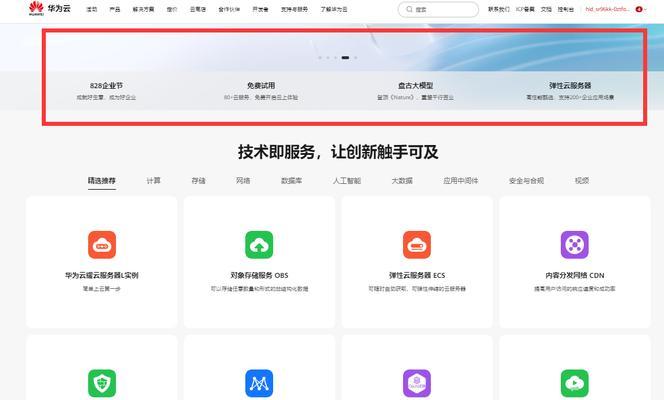
Task: Open the 定价 menu
Action: coord(172,9)
